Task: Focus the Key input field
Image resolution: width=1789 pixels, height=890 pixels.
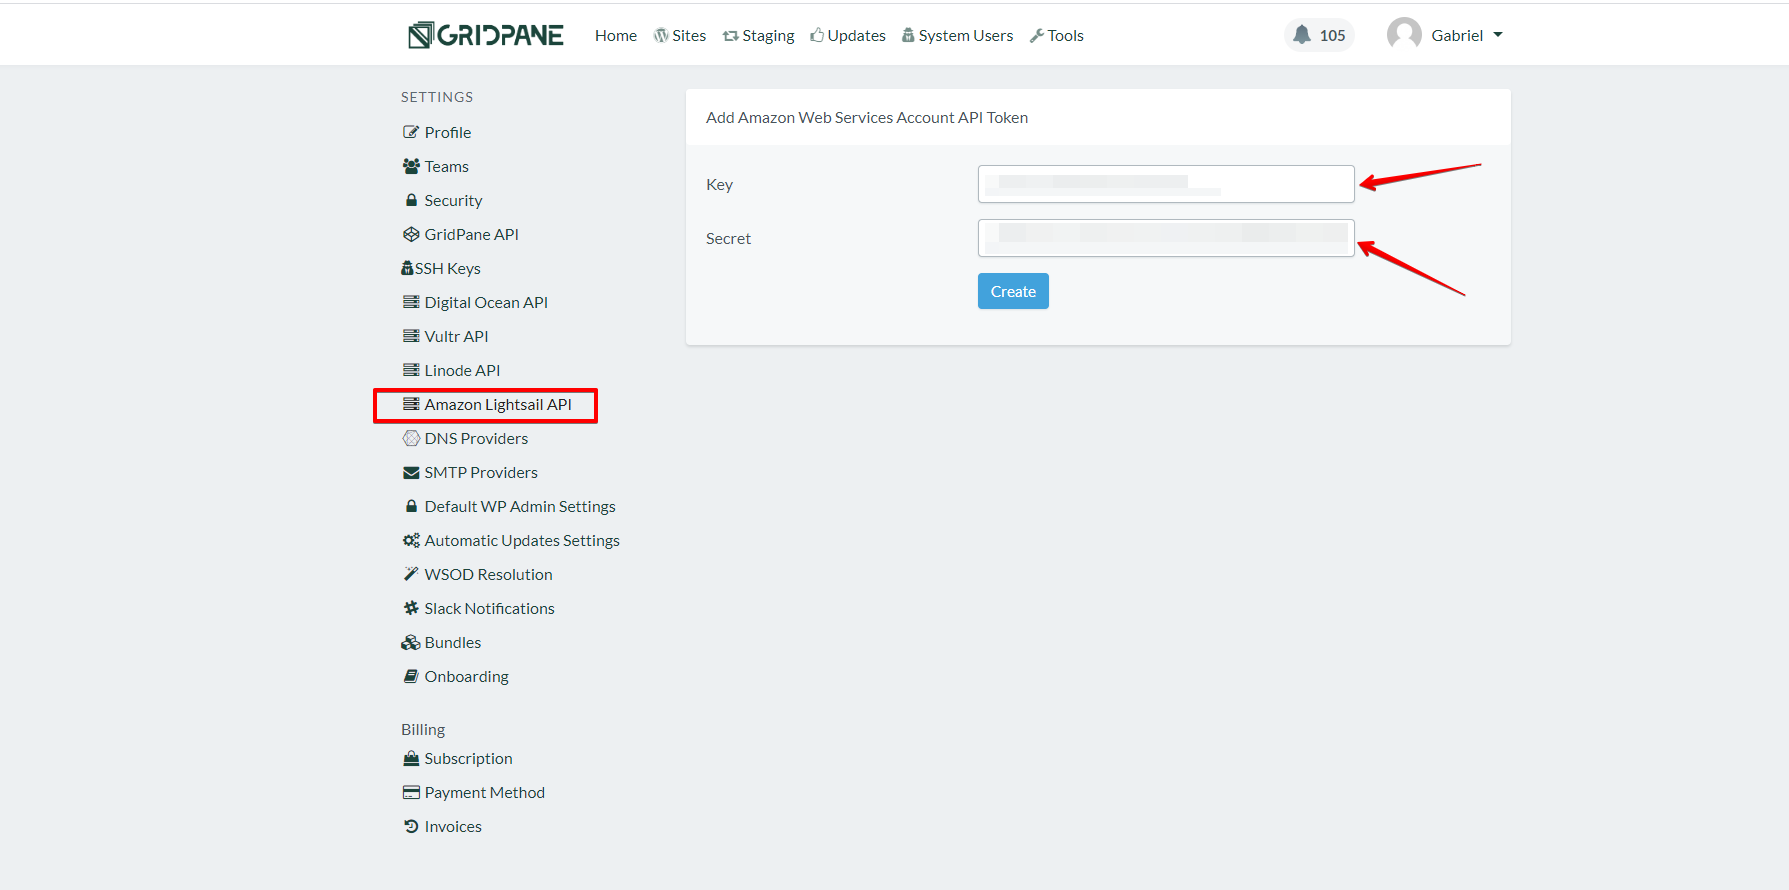Action: (1166, 184)
